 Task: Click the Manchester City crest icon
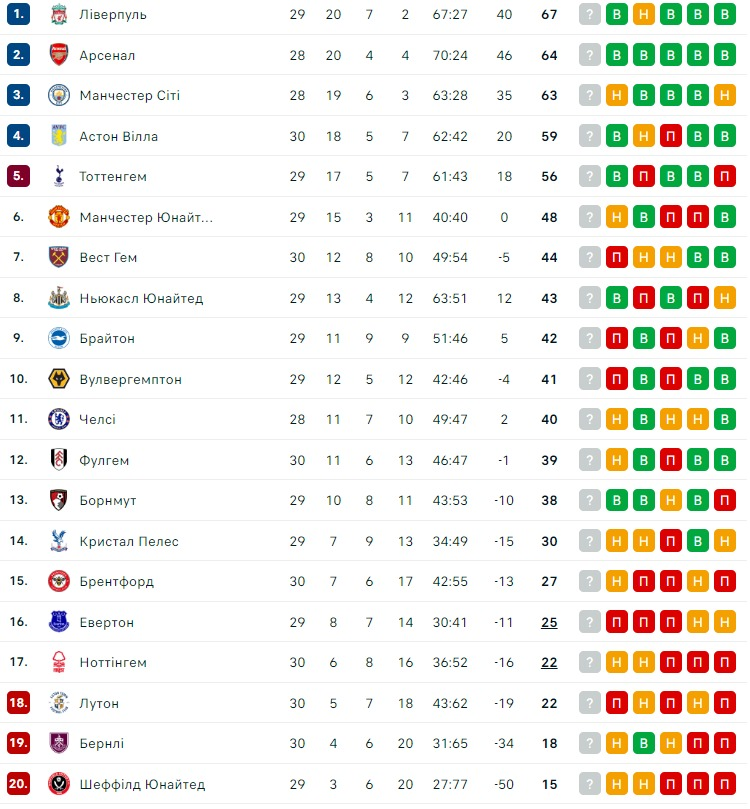tap(59, 96)
